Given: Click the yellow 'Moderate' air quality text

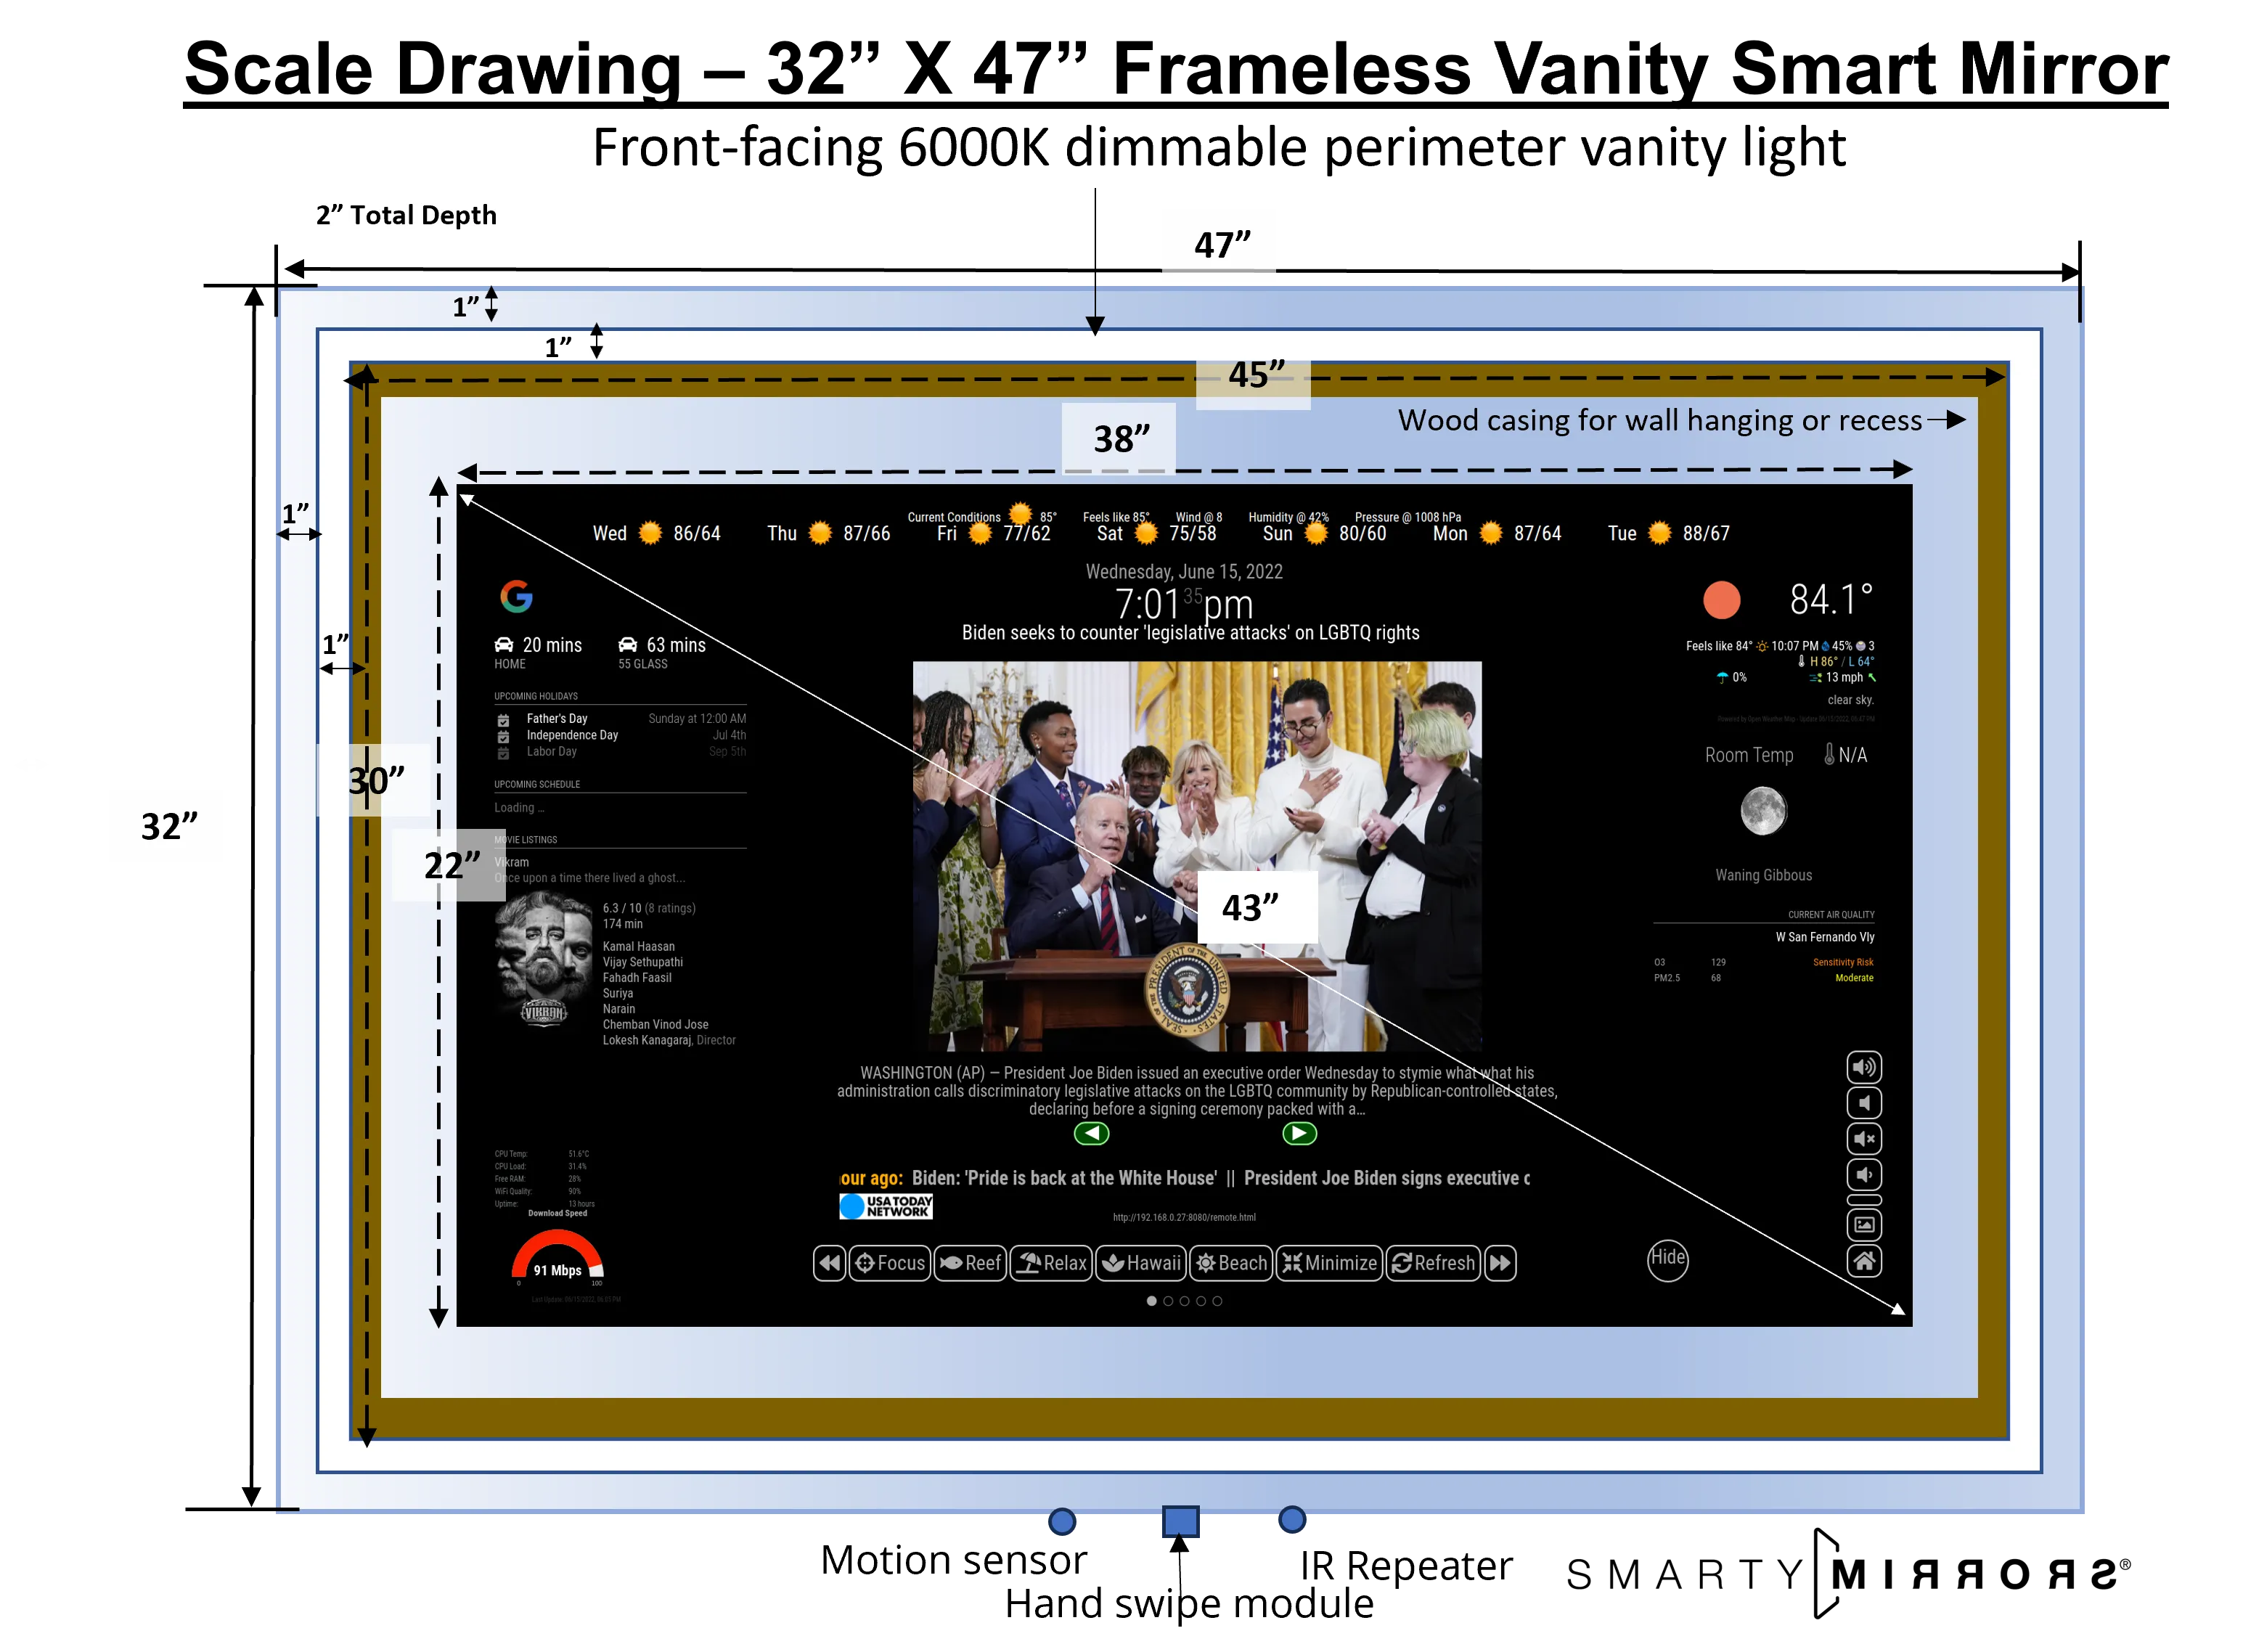Looking at the screenshot, I should coord(1854,978).
